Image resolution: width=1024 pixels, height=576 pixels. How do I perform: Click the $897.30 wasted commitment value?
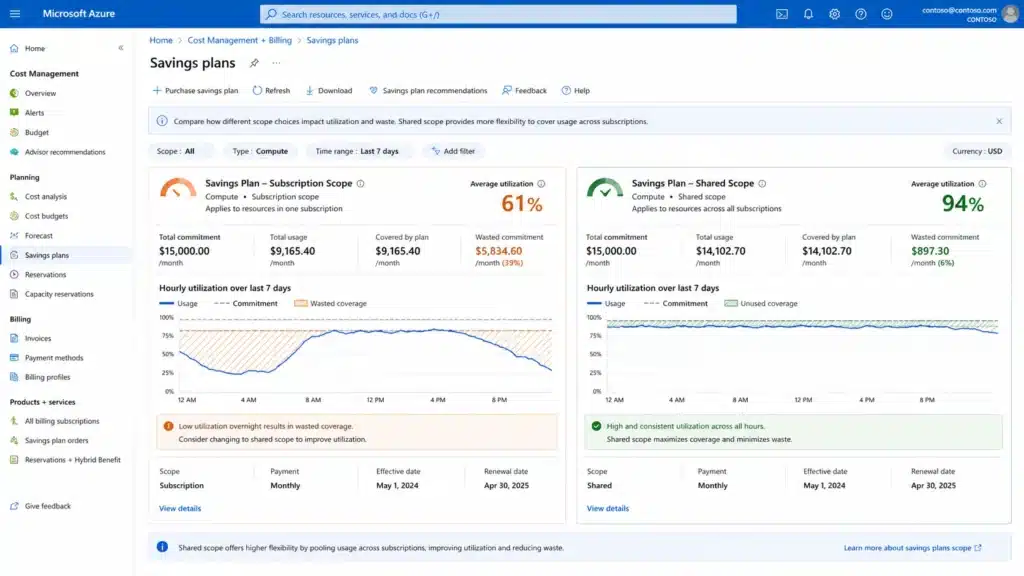930,251
